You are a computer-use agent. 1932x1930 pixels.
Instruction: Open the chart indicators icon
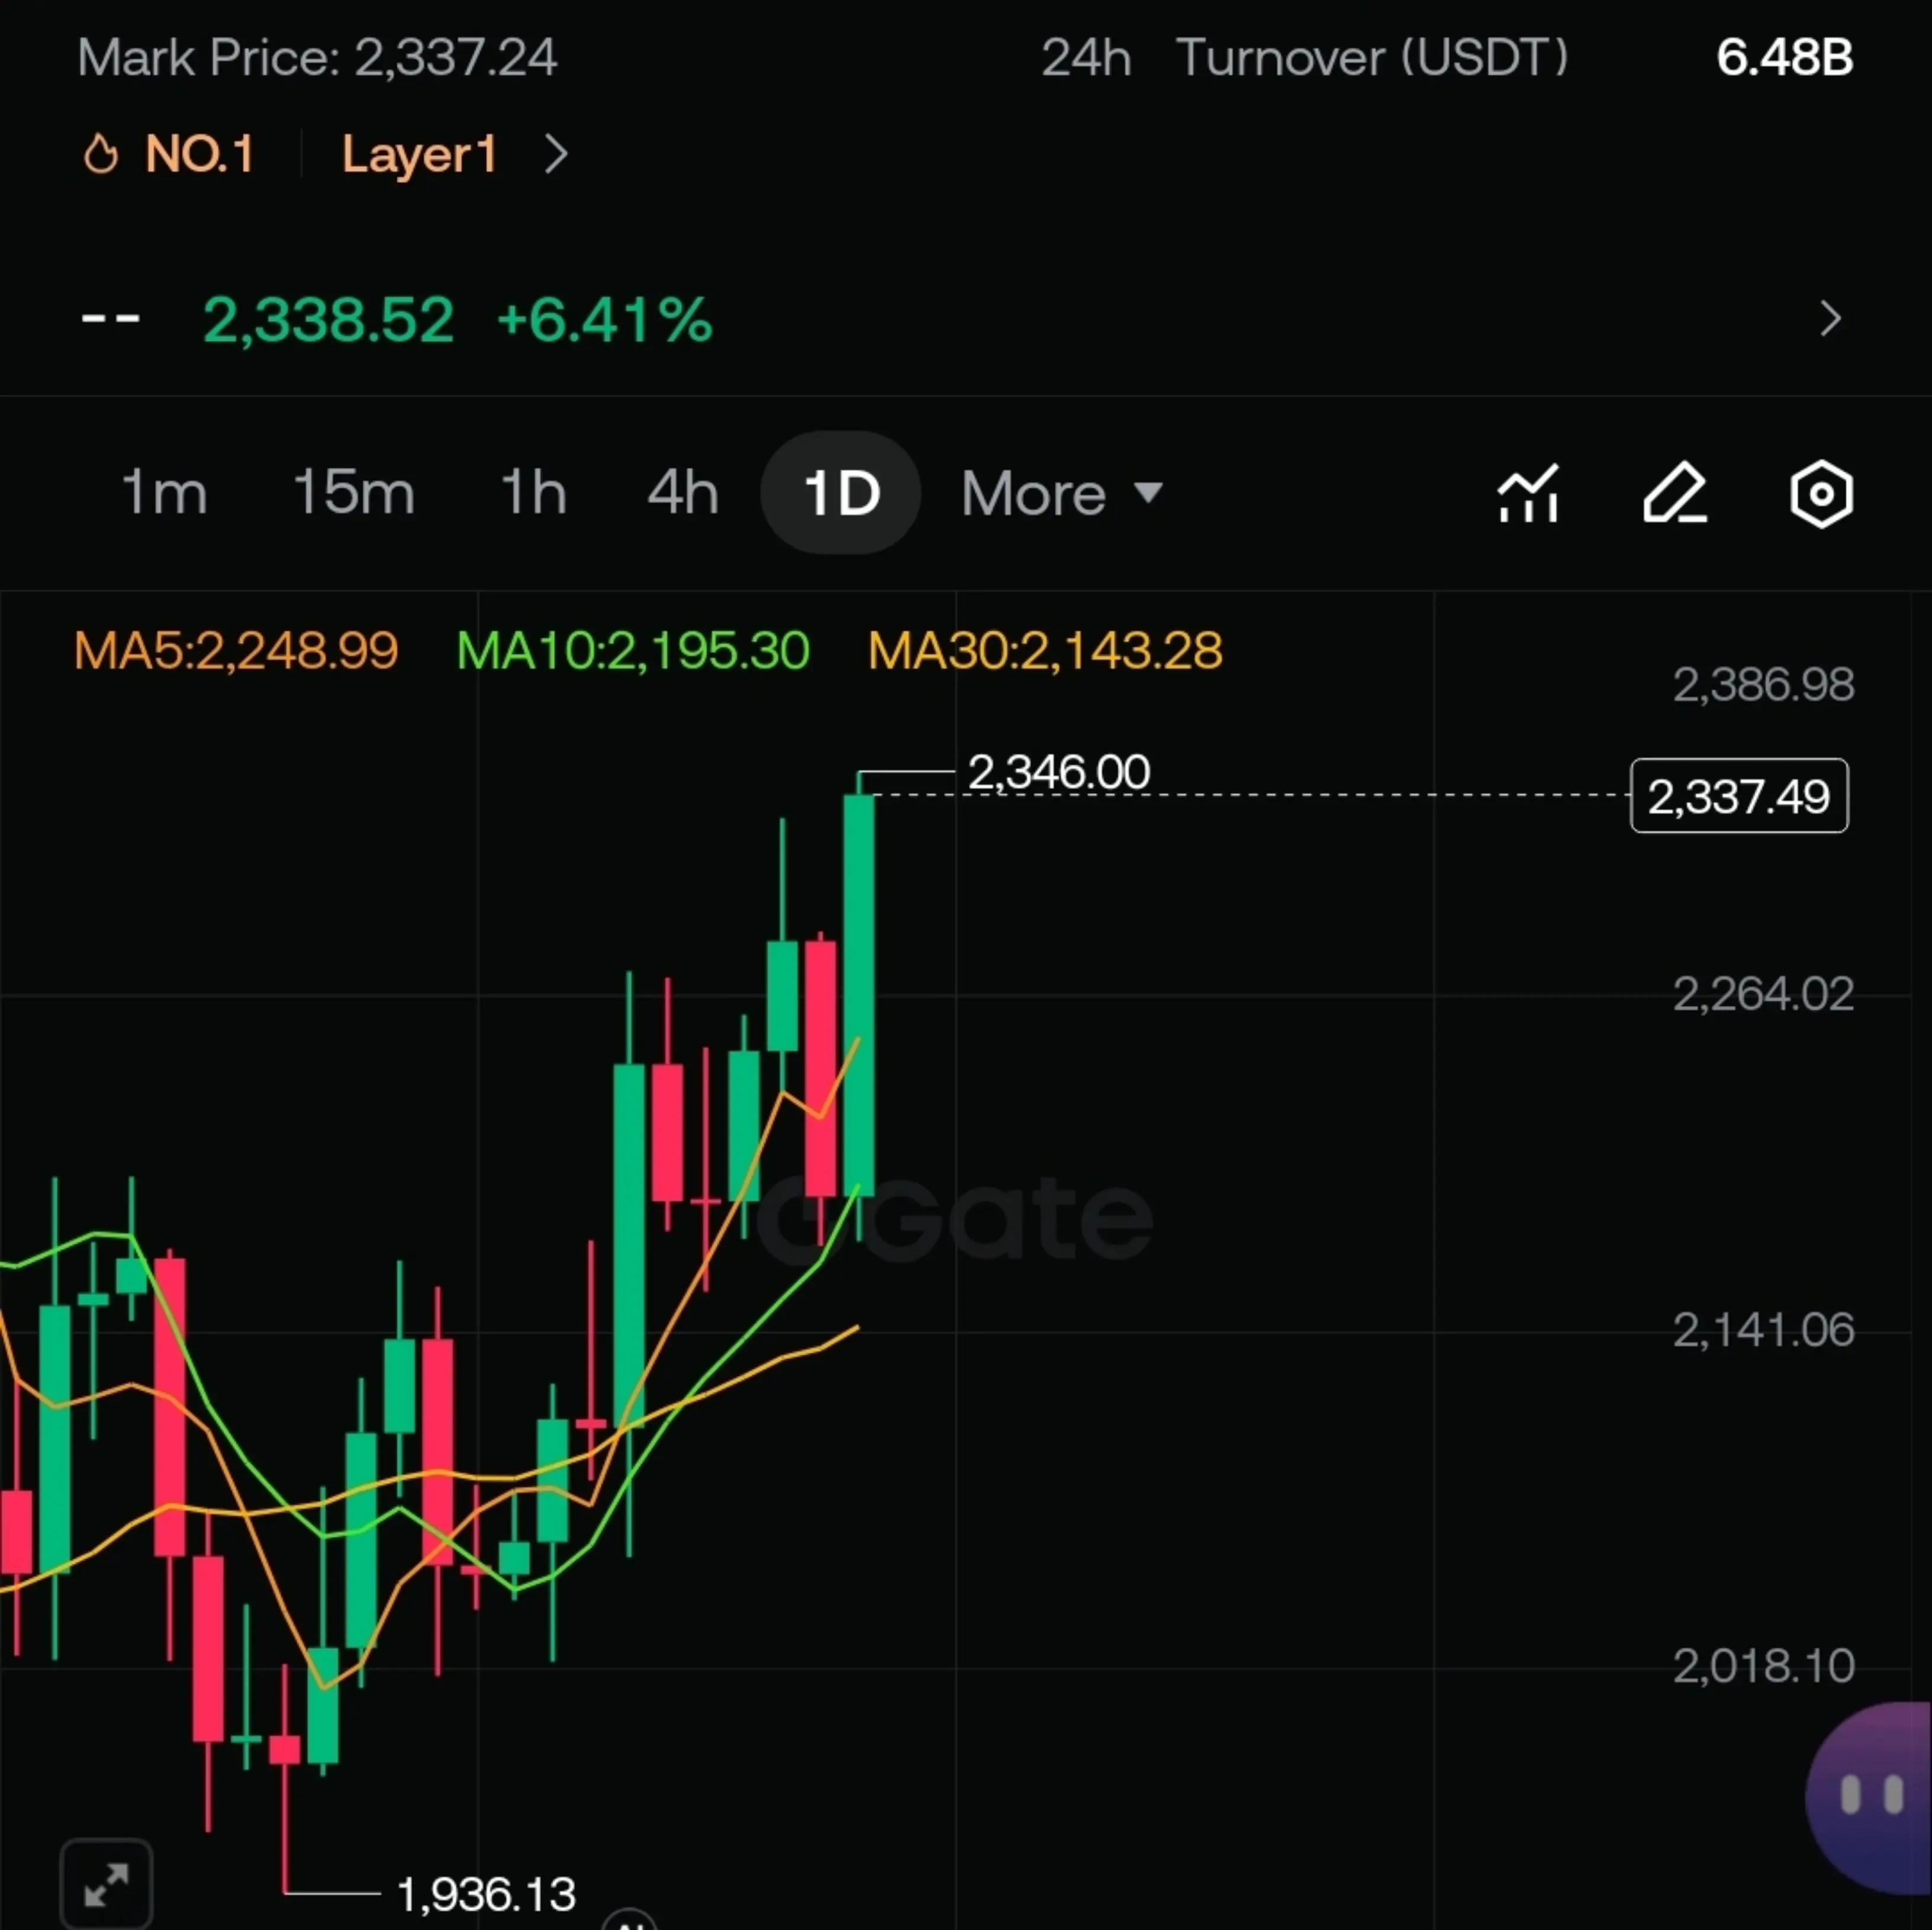click(x=1527, y=493)
